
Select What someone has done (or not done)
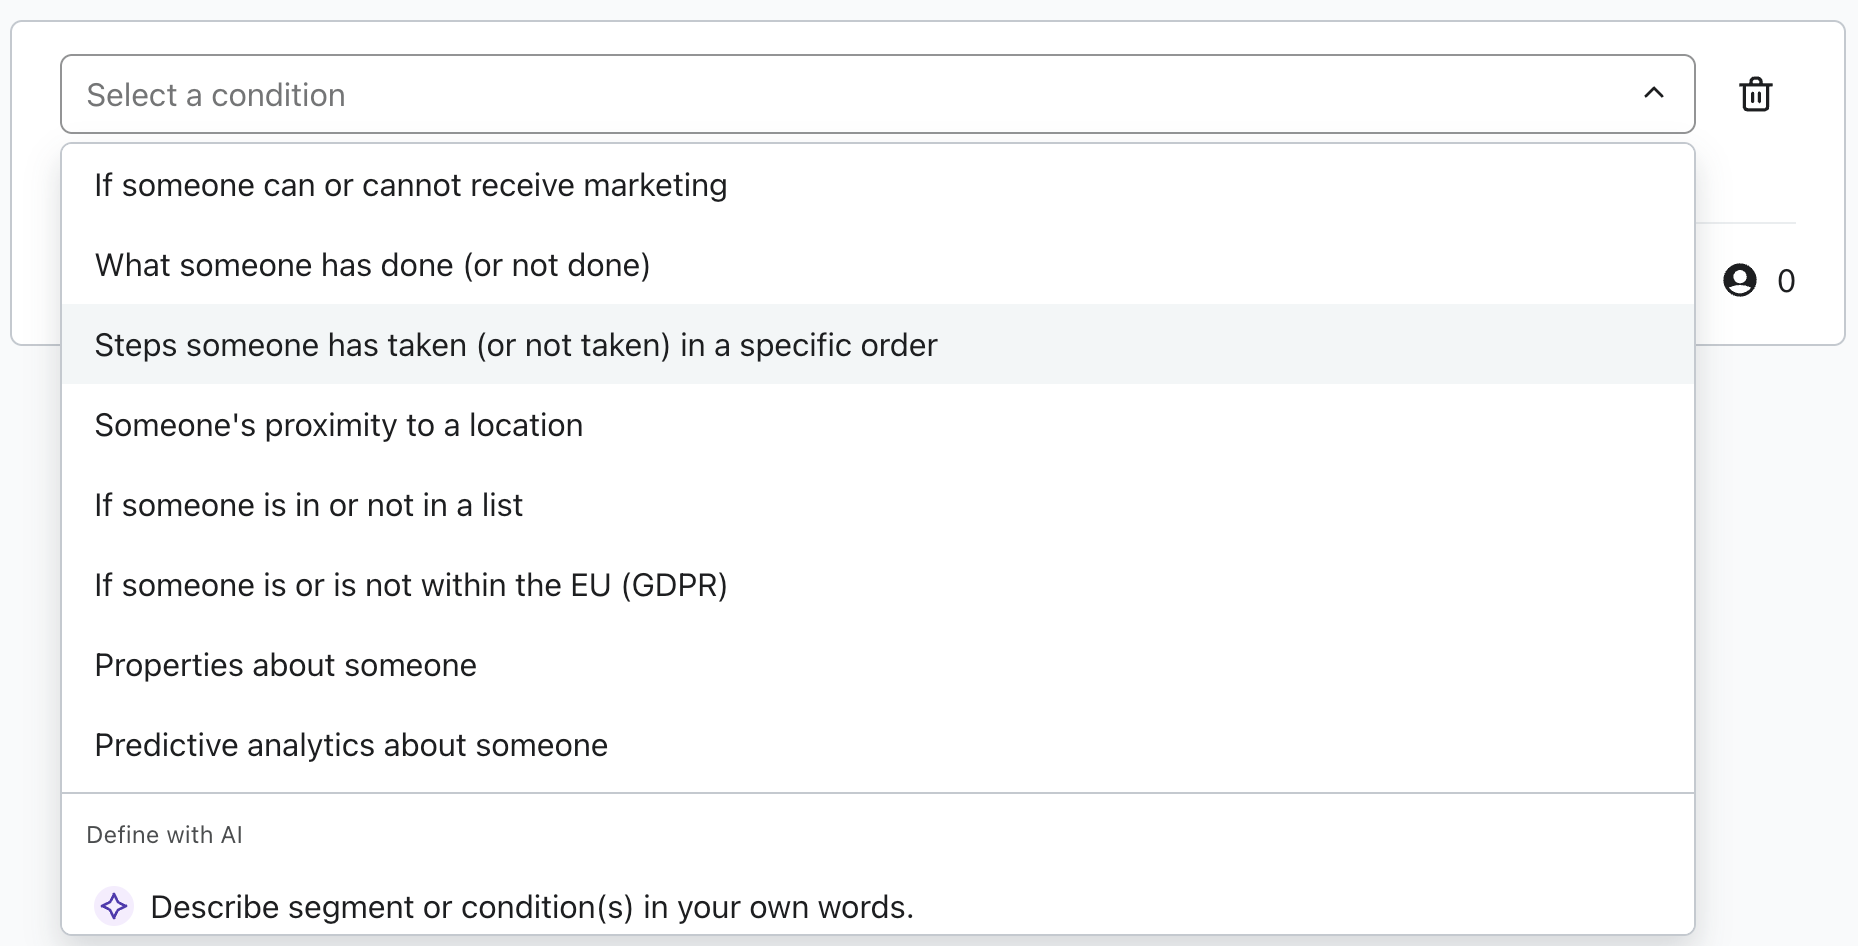click(372, 265)
